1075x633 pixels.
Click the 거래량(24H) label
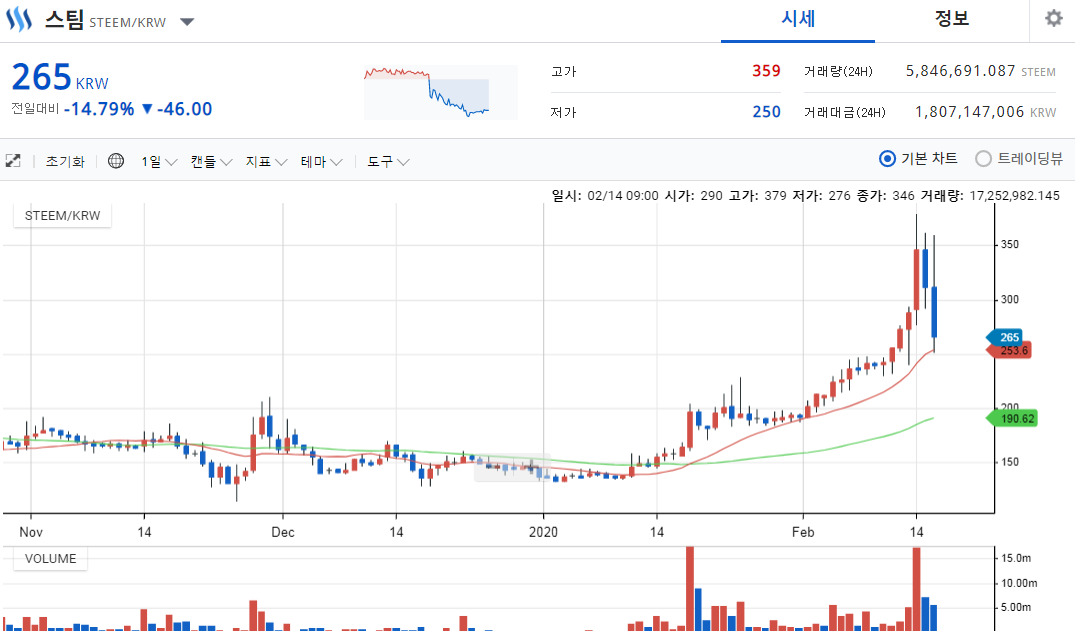click(838, 71)
